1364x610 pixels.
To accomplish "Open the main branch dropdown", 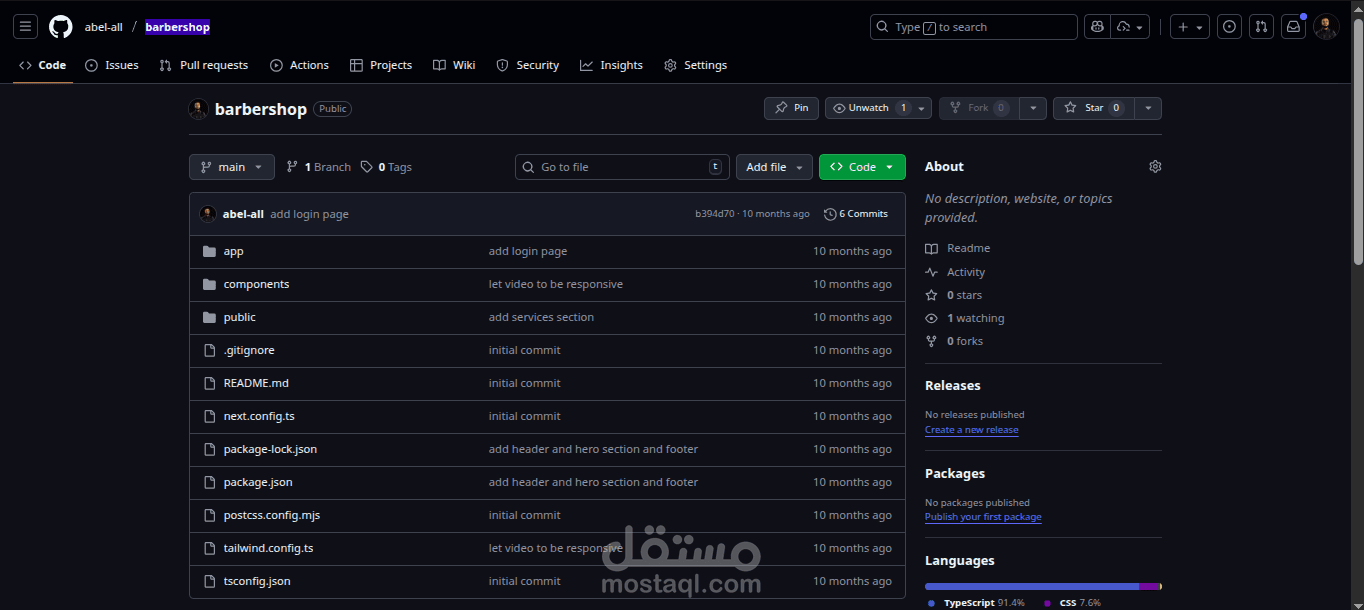I will 232,167.
